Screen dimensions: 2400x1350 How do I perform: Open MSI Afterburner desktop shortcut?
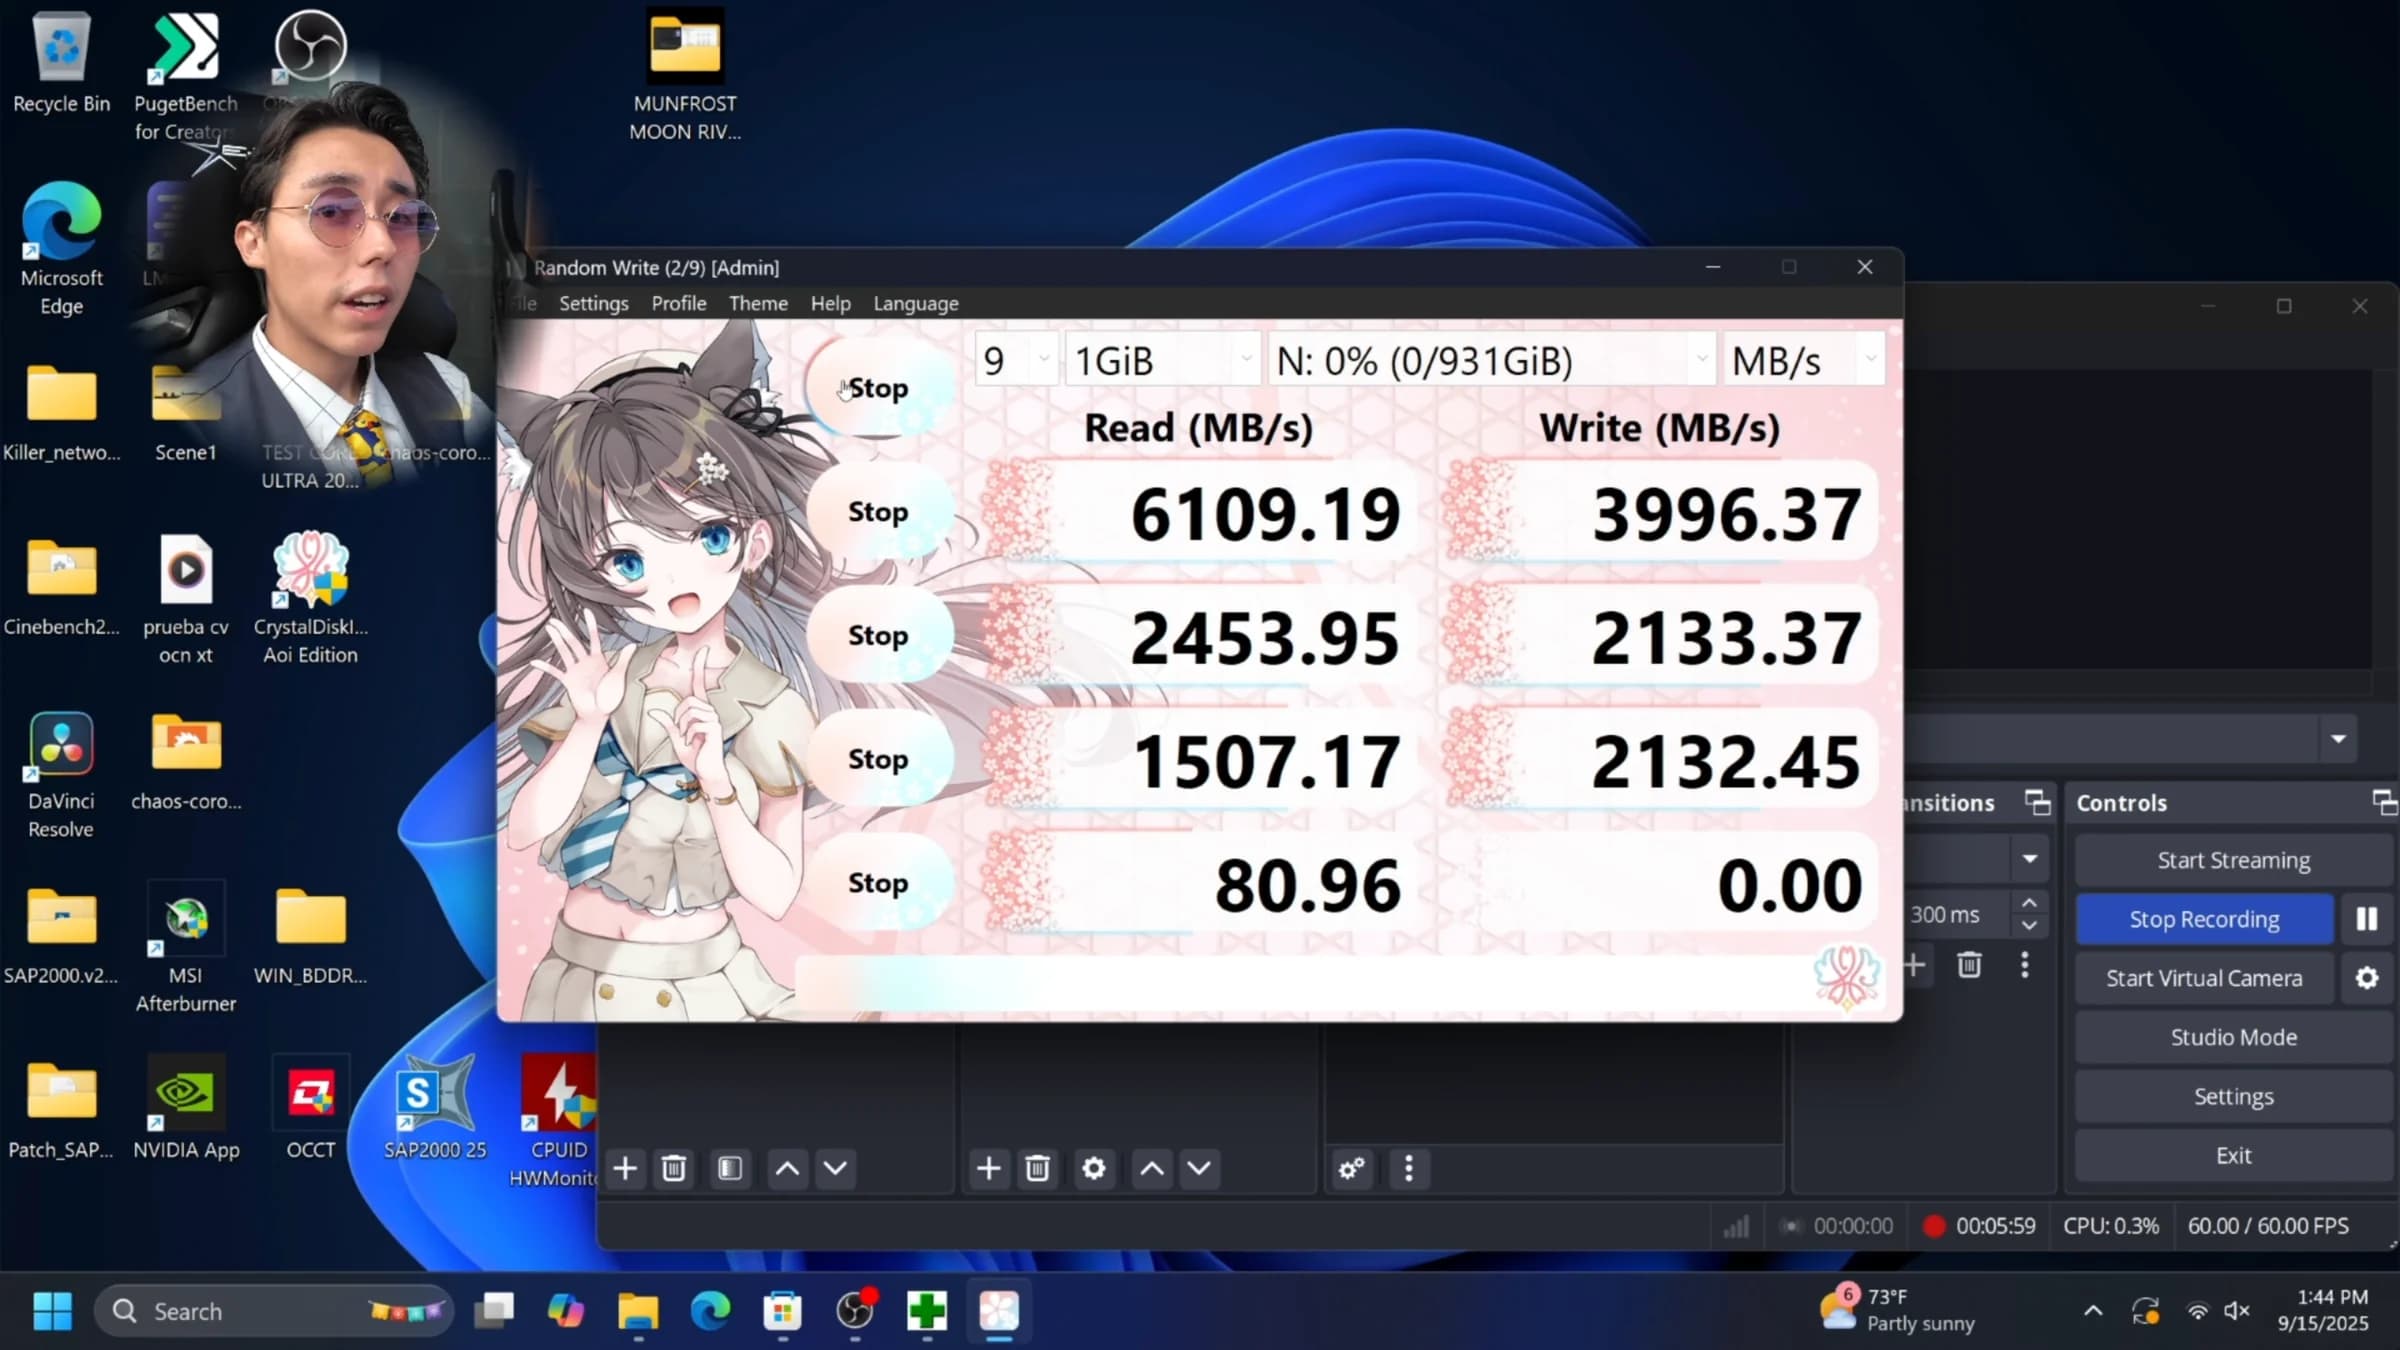coord(186,948)
